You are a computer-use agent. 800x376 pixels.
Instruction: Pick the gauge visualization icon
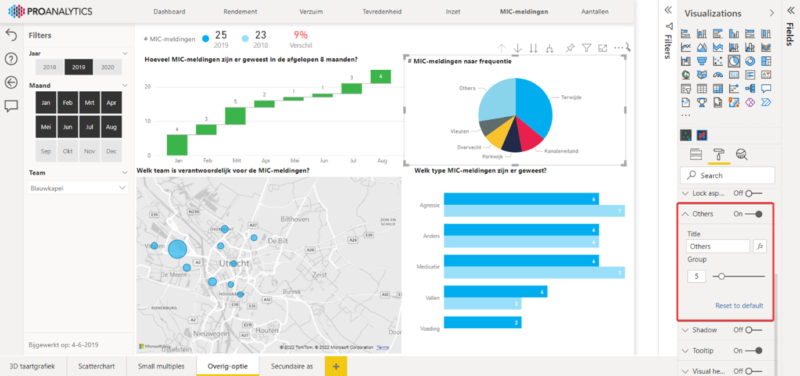(718, 75)
